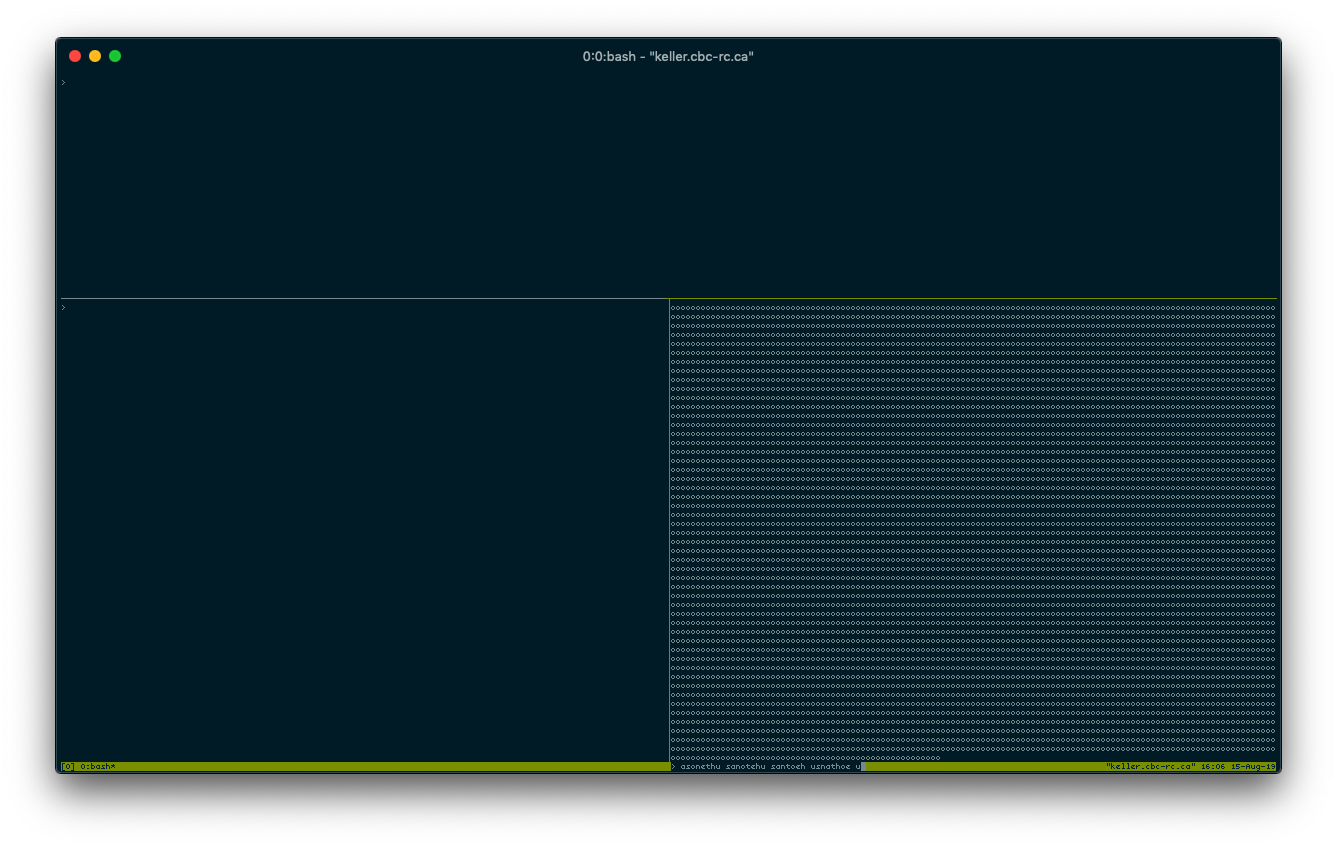Viewport: 1337px width, 847px height.
Task: Click the [0] session index in status bar
Action: tap(66, 765)
